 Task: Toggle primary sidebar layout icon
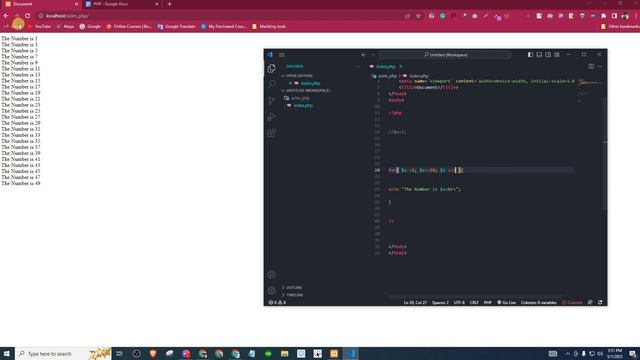tap(530, 55)
